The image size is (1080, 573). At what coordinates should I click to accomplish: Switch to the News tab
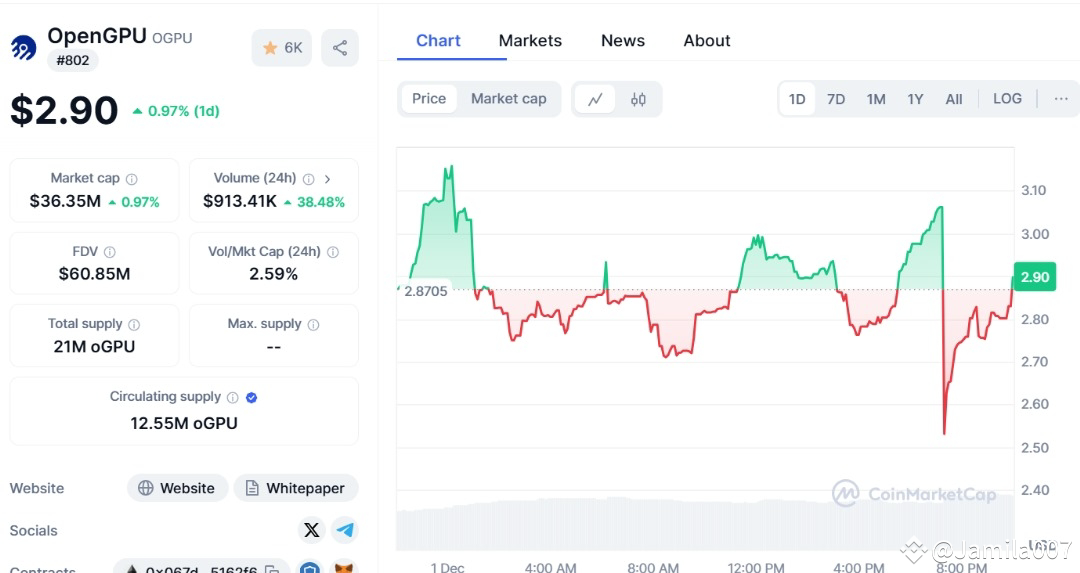(x=623, y=41)
